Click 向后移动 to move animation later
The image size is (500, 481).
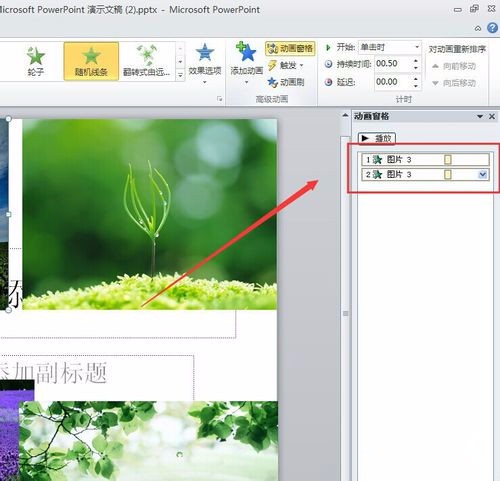click(x=454, y=83)
